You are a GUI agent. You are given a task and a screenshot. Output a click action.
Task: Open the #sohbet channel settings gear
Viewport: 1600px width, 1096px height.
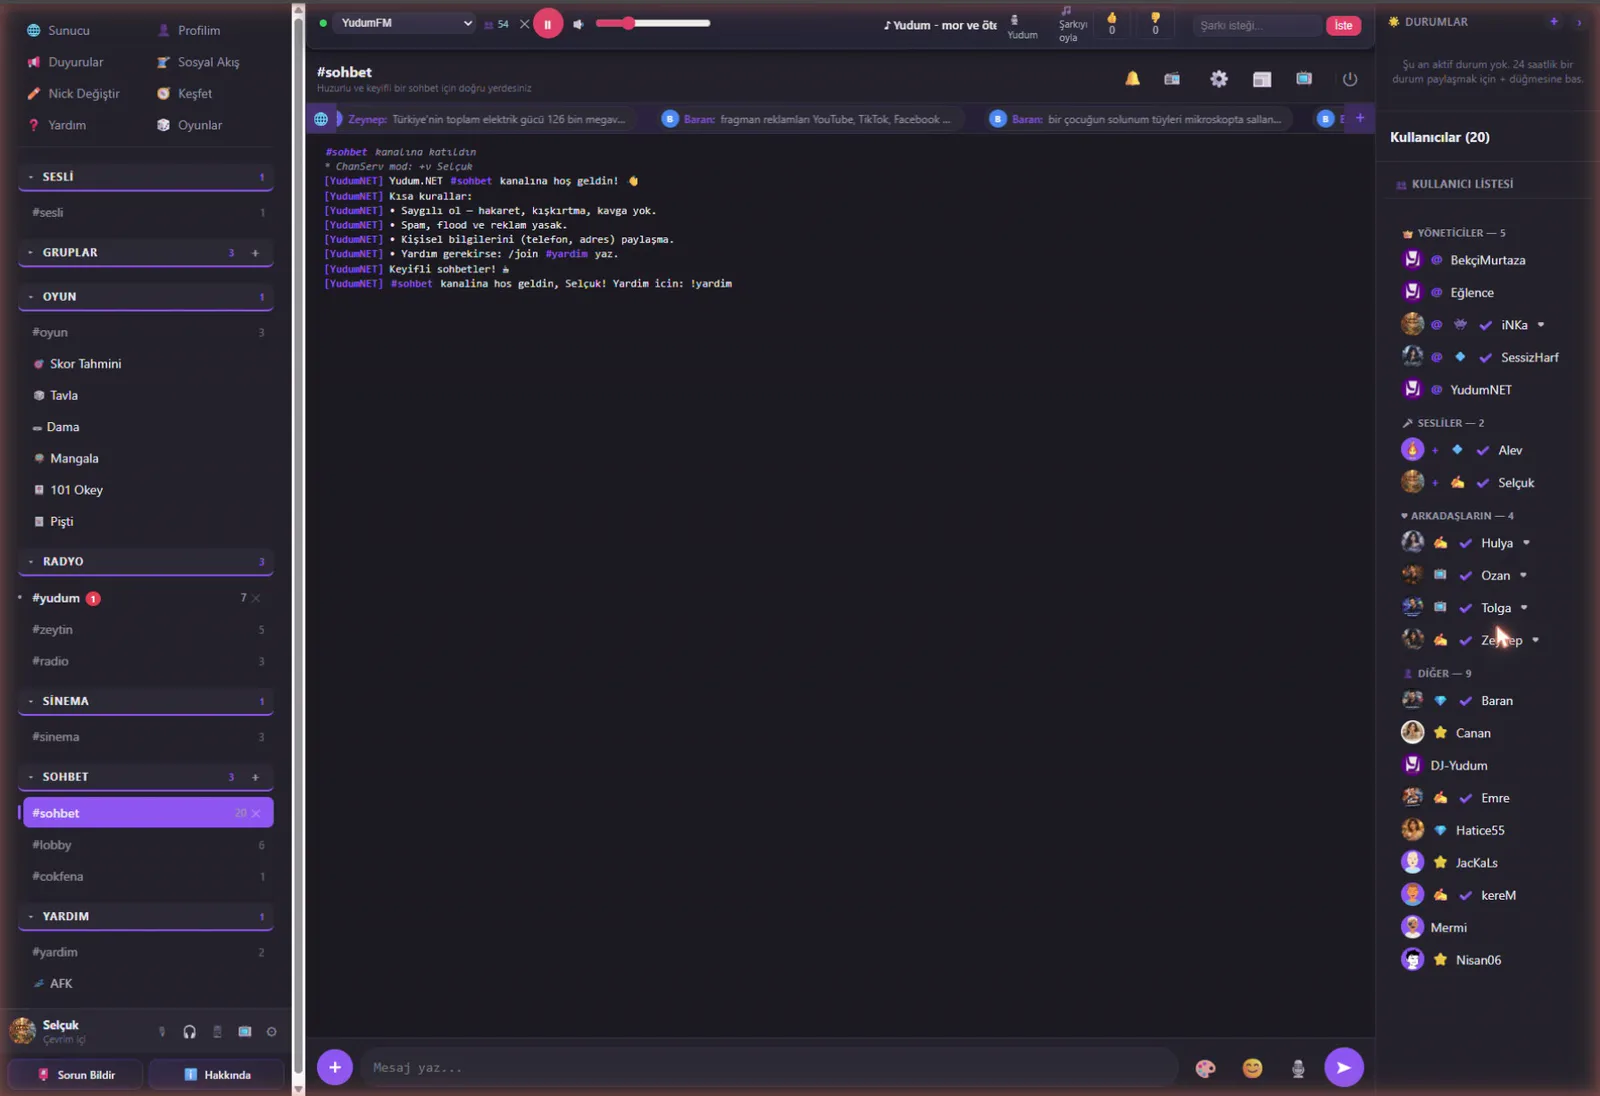1218,78
